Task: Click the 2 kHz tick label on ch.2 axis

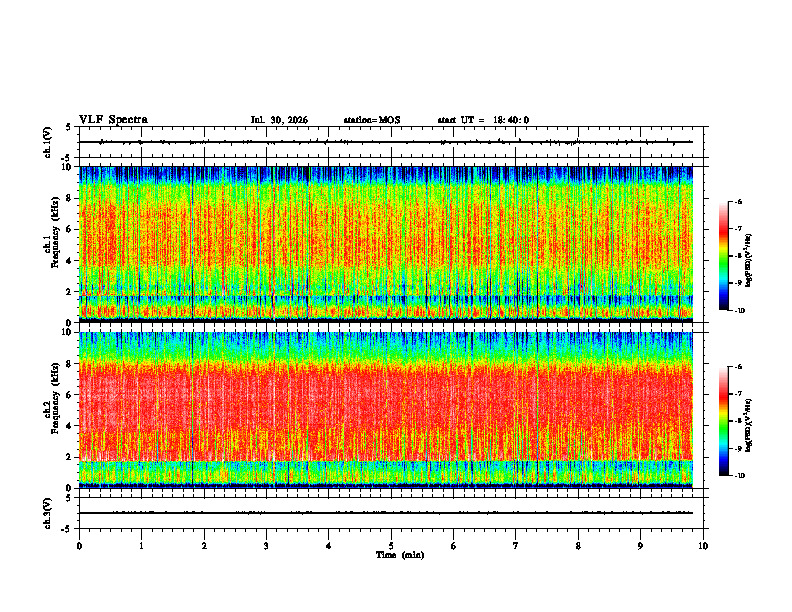Action: tap(69, 457)
